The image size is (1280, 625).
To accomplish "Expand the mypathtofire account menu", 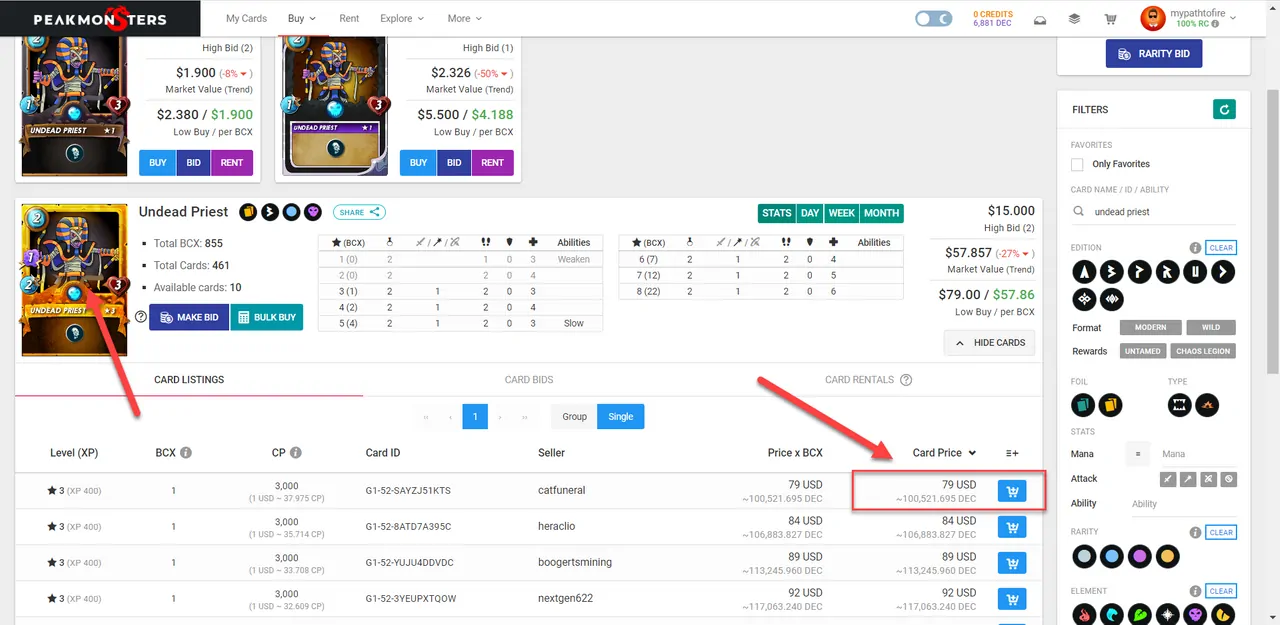I will [1189, 18].
